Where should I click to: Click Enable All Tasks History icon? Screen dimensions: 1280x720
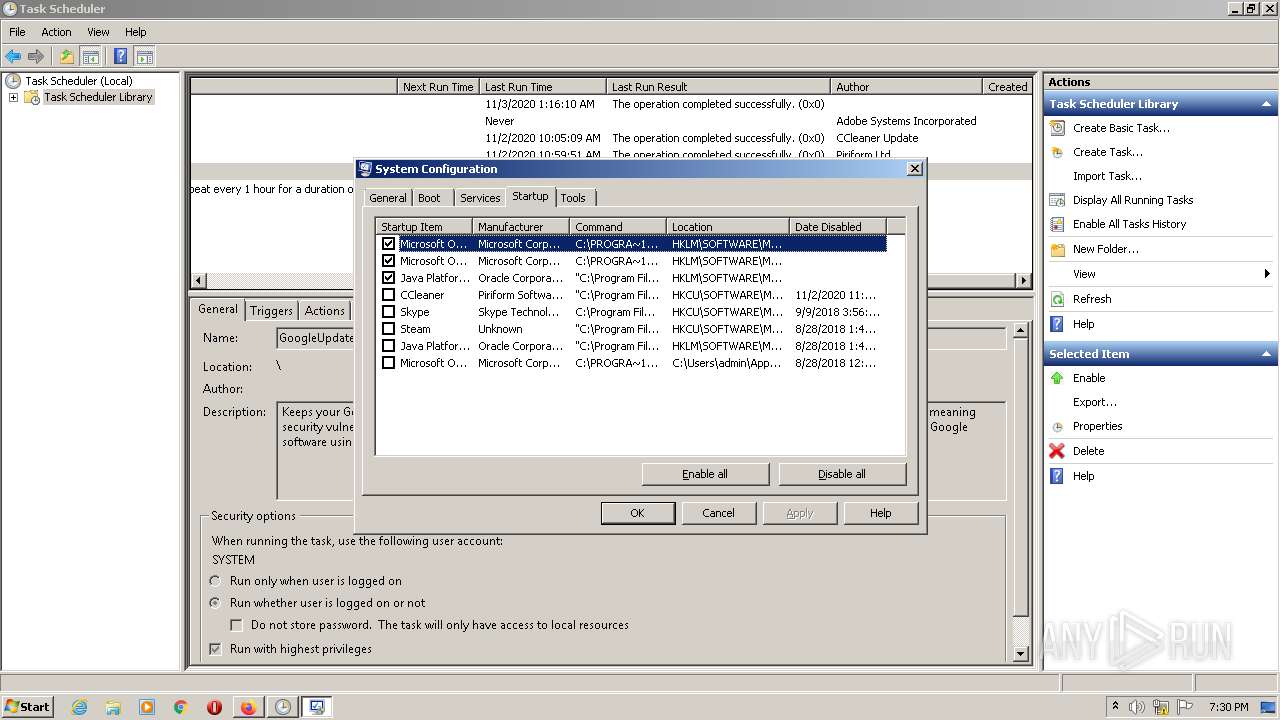point(1057,224)
